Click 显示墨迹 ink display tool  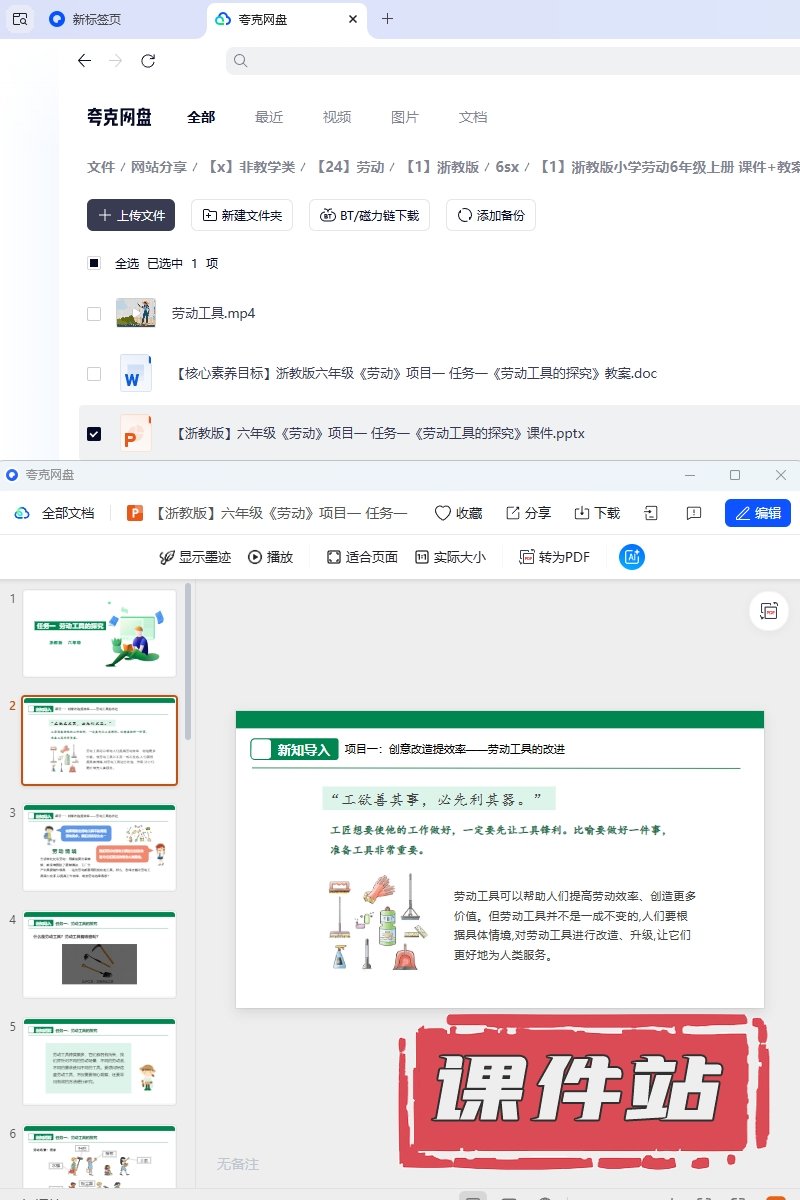(195, 557)
